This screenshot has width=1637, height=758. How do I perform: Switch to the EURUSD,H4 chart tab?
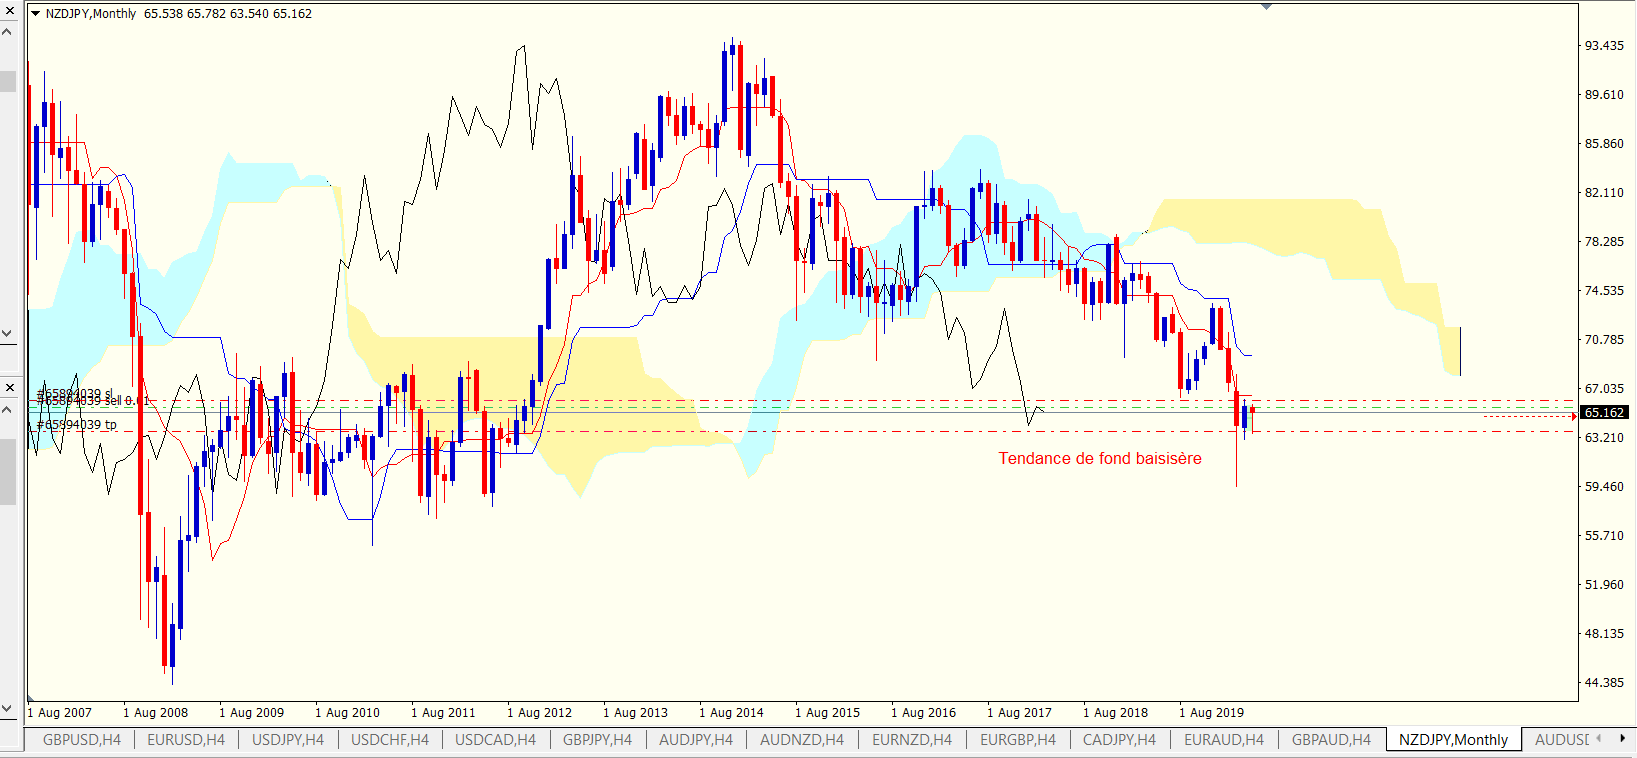(x=186, y=740)
